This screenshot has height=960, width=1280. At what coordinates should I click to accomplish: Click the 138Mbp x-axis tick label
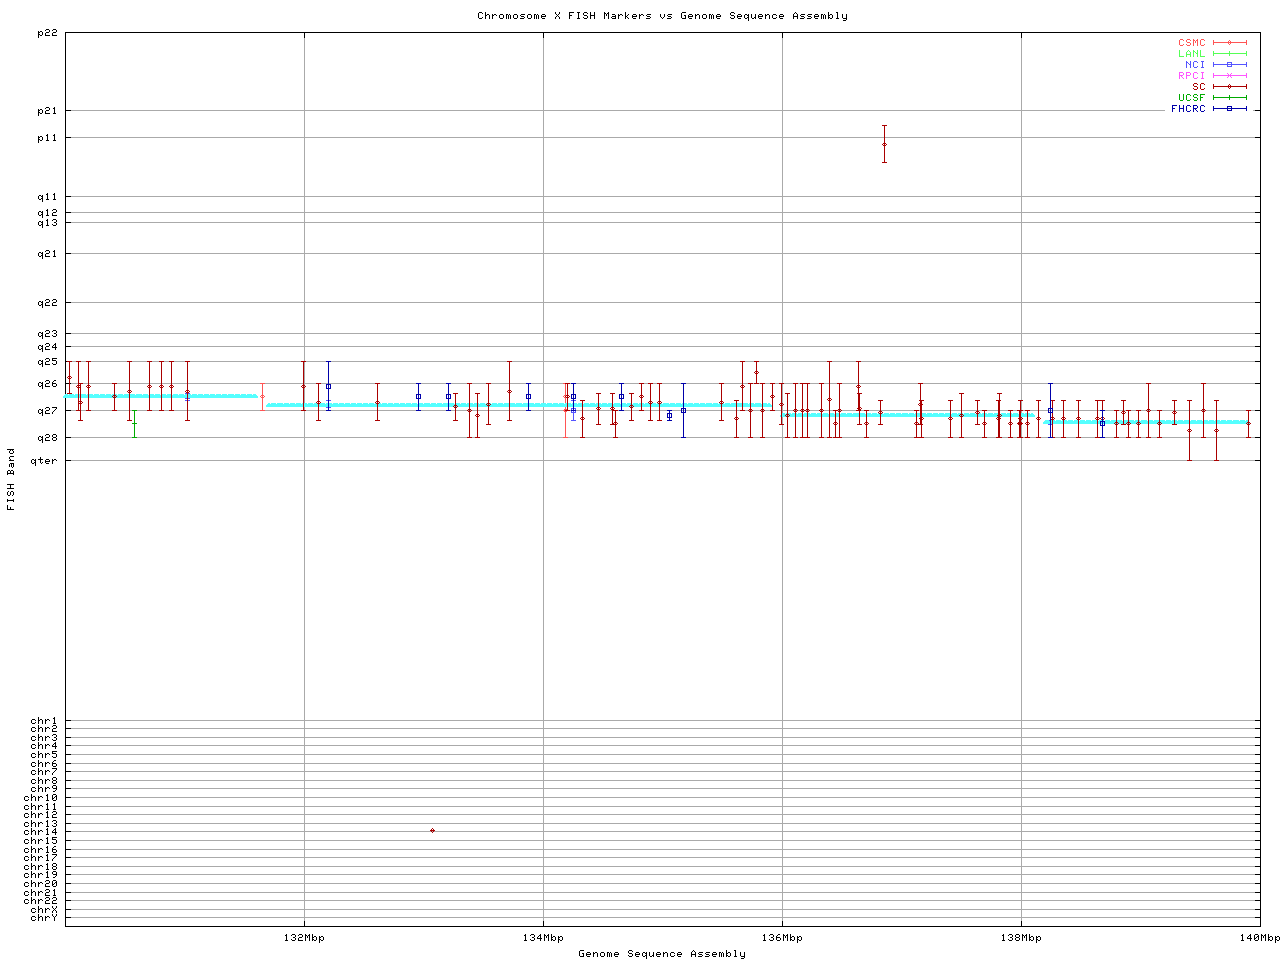point(1021,938)
